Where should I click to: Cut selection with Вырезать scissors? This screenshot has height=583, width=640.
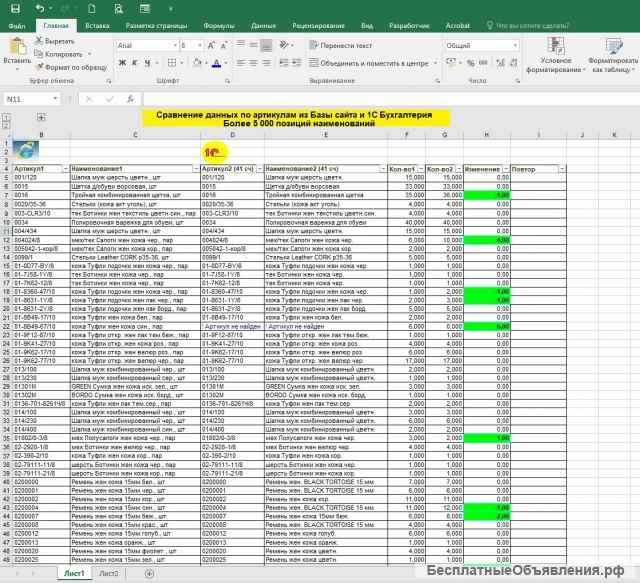tap(55, 41)
